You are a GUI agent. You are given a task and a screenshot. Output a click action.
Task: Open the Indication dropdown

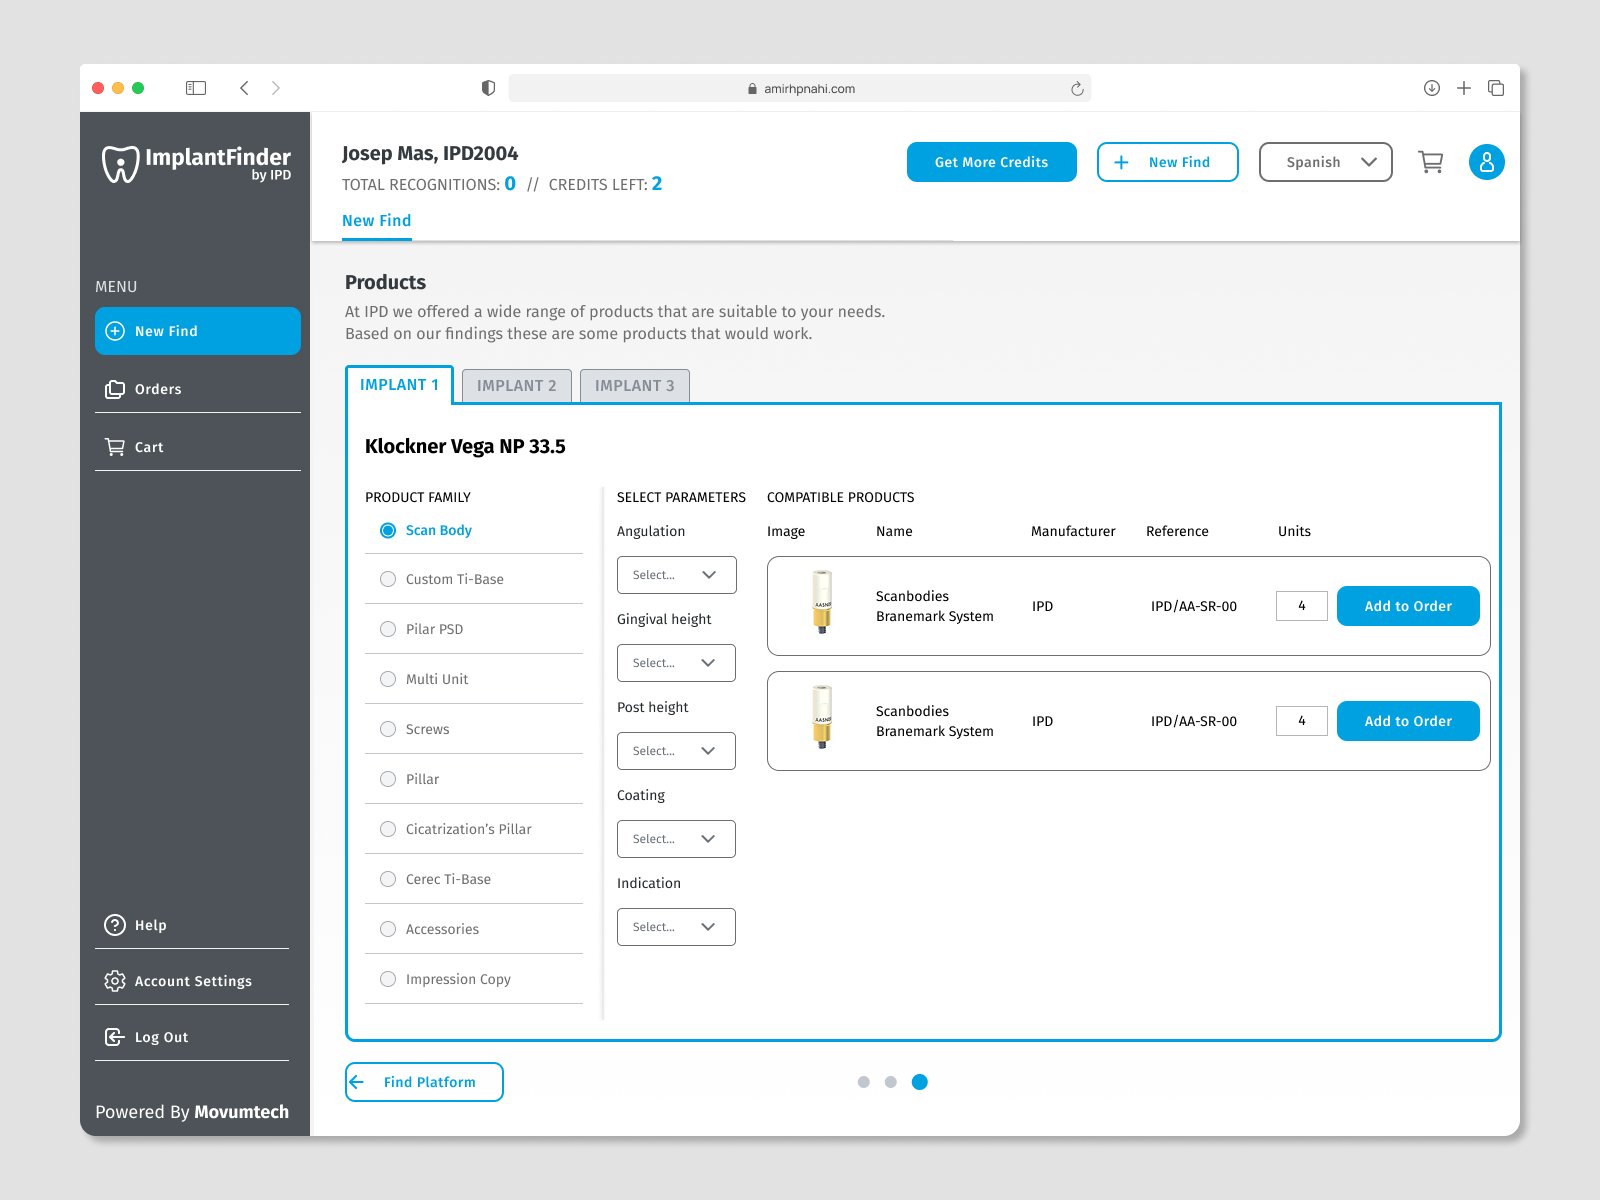coord(676,927)
